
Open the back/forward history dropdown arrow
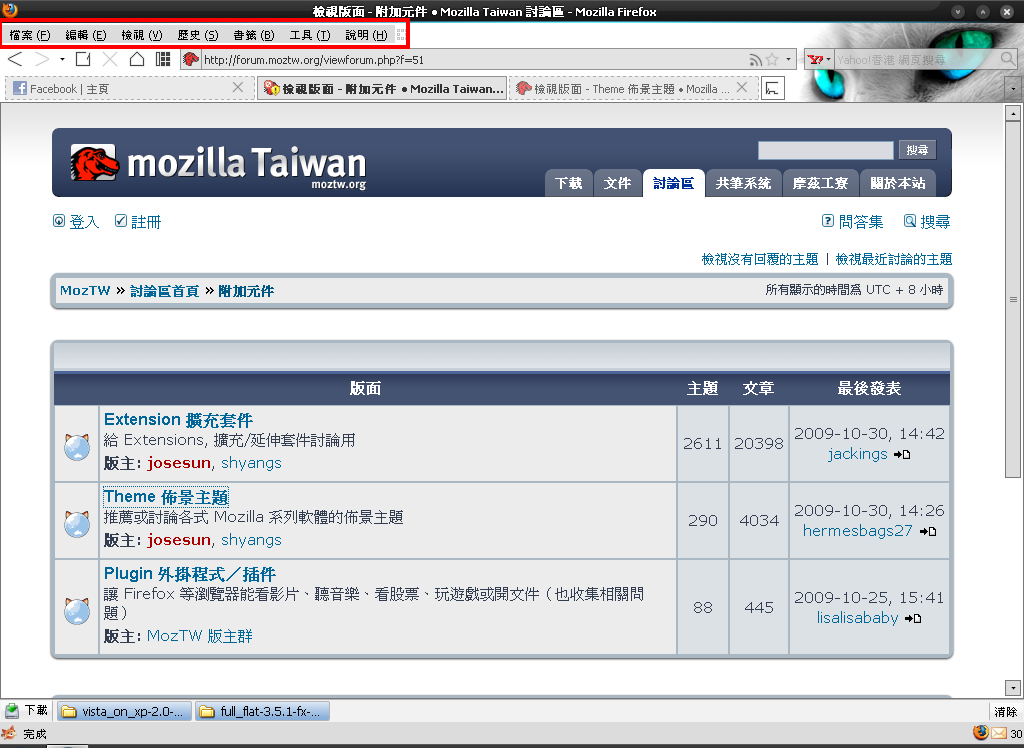(x=62, y=59)
